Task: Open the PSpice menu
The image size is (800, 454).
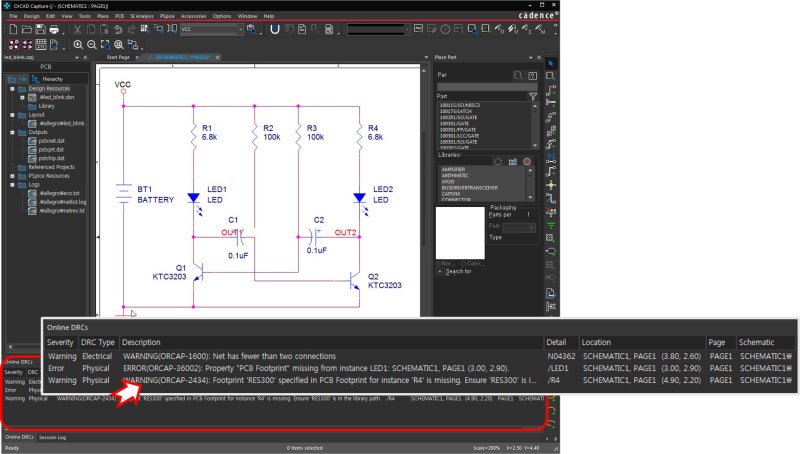Action: 167,16
